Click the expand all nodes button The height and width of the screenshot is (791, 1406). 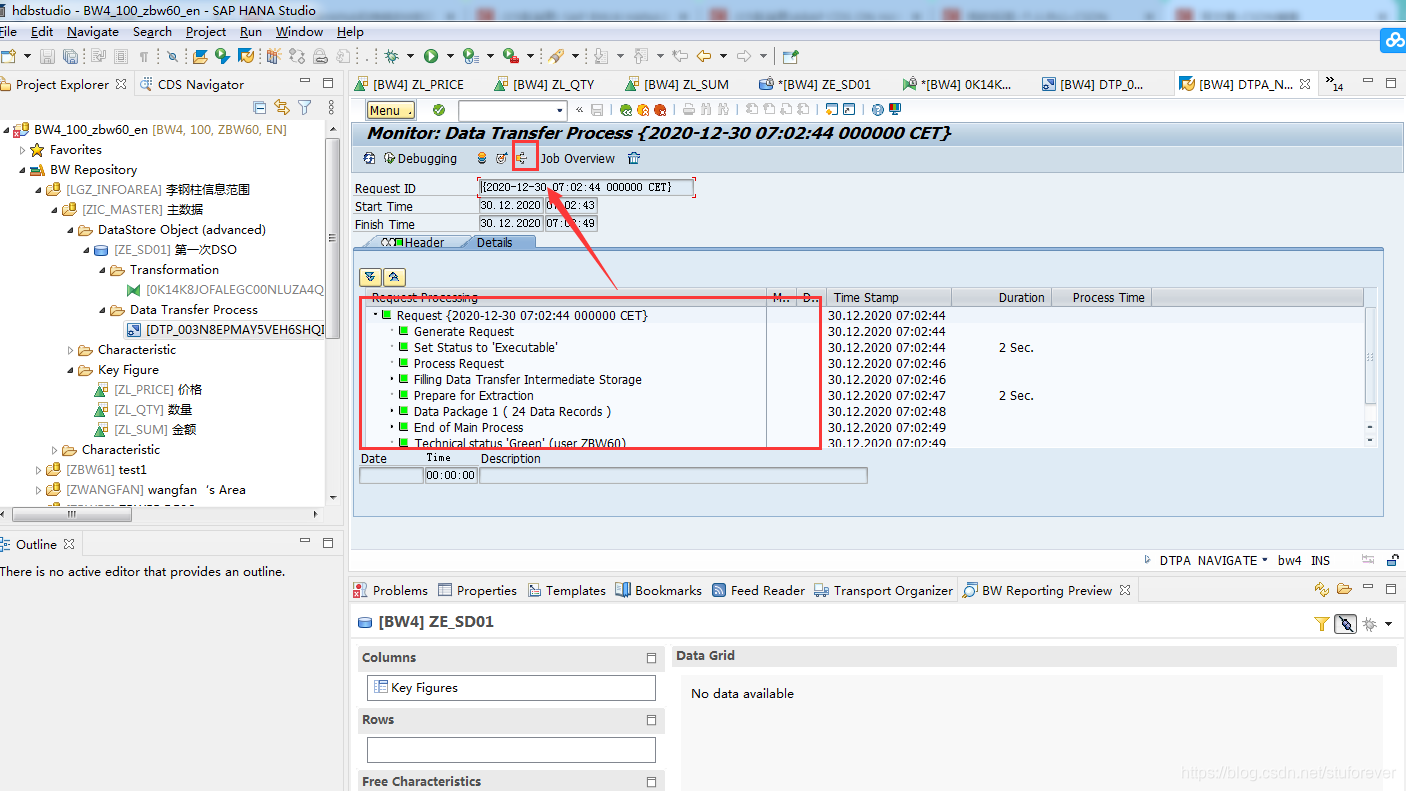pos(371,277)
